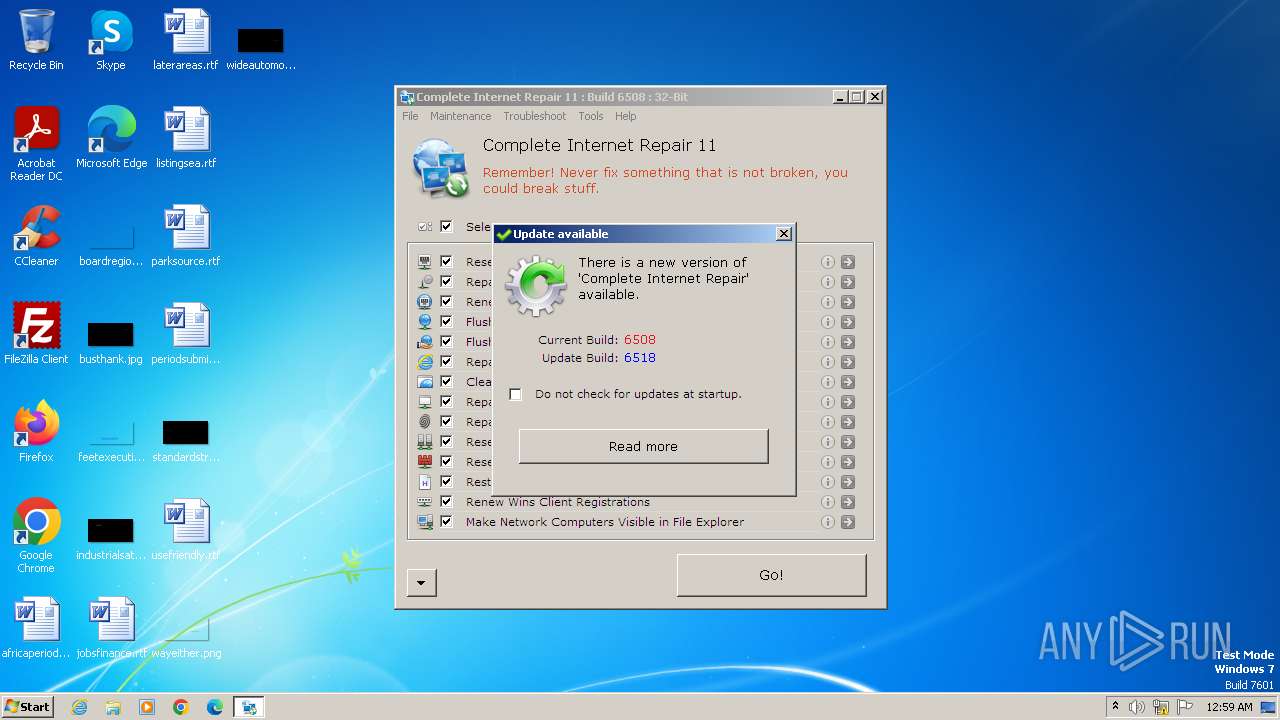Click the green gear update icon
Image resolution: width=1280 pixels, height=720 pixels.
pos(536,286)
